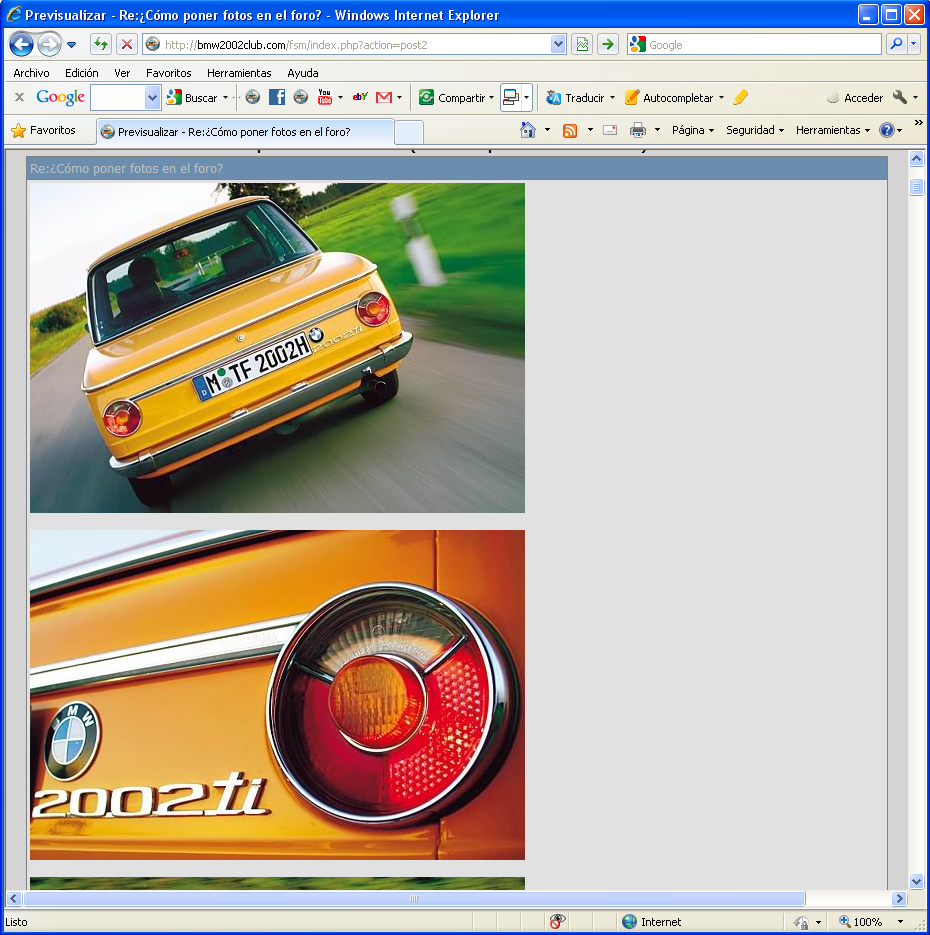Click the Google search box in the navigation bar
The width and height of the screenshot is (930, 935).
tap(754, 45)
